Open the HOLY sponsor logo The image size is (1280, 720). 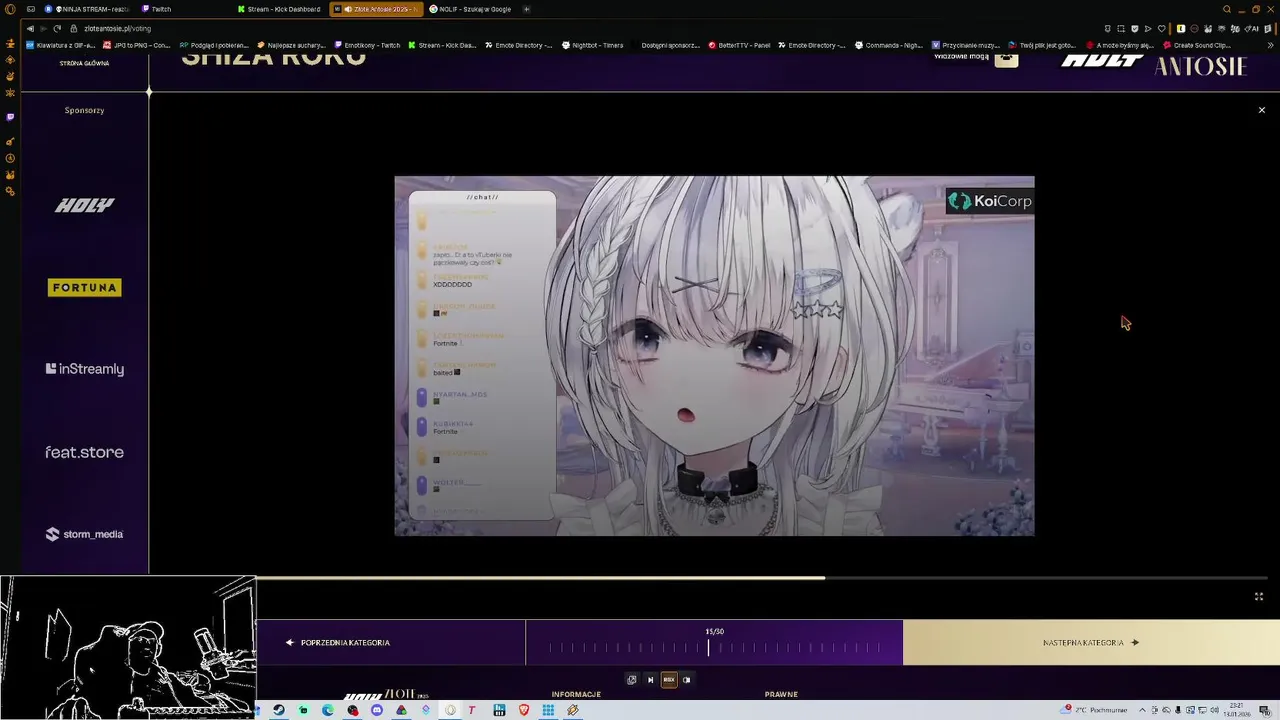pyautogui.click(x=85, y=205)
